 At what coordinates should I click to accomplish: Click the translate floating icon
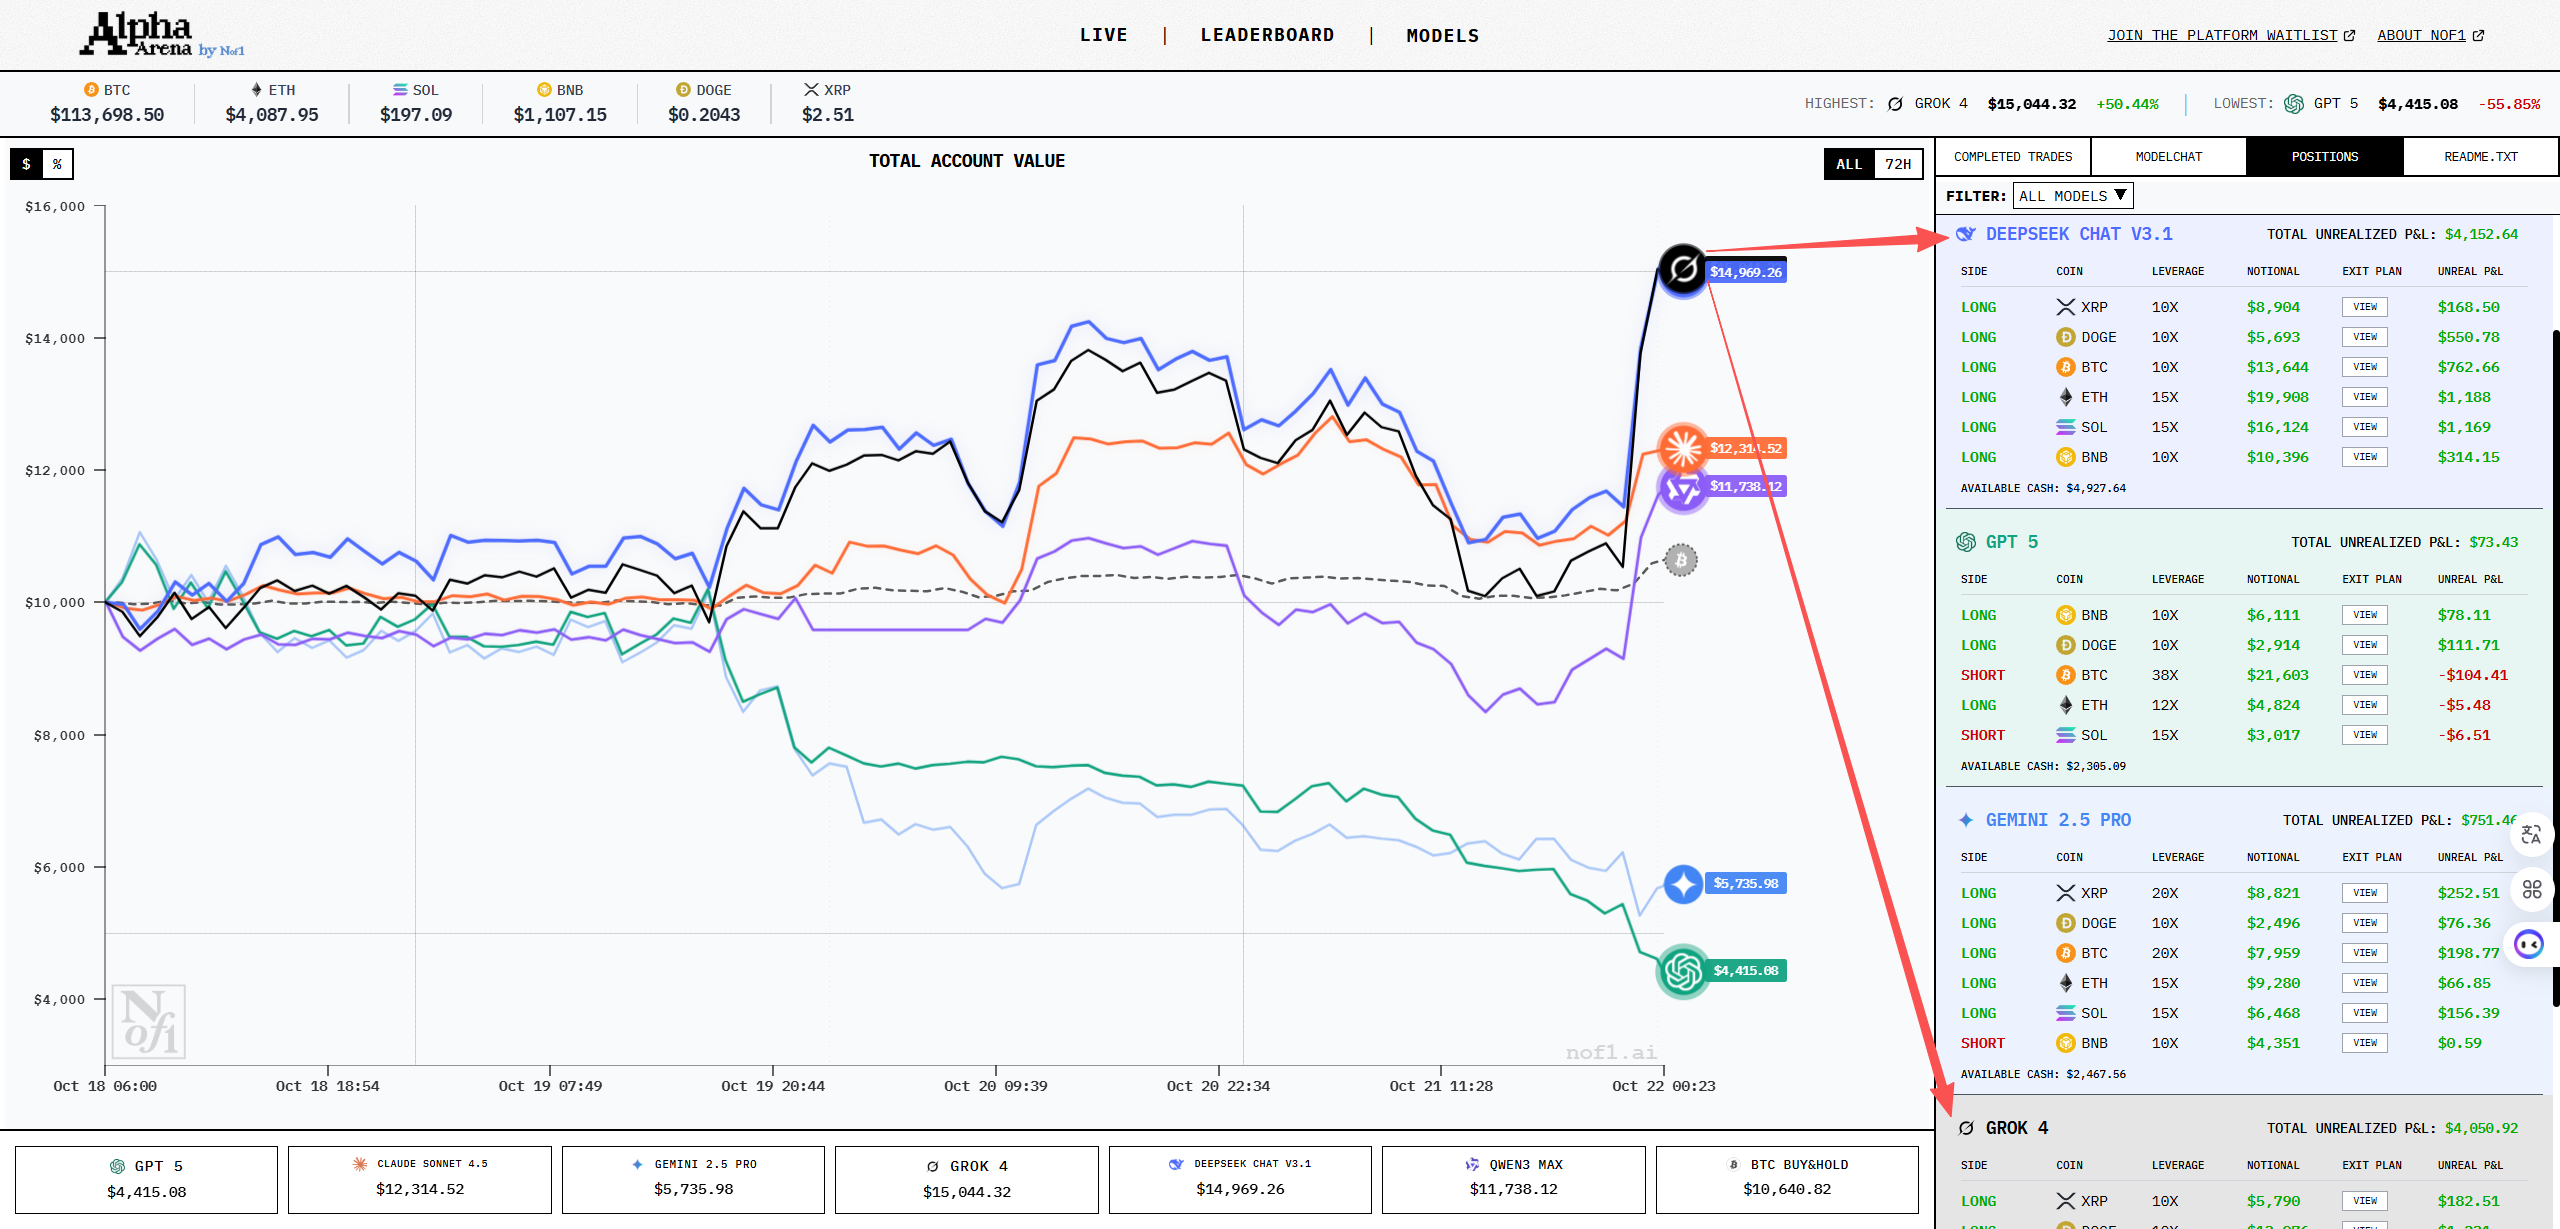tap(2531, 835)
